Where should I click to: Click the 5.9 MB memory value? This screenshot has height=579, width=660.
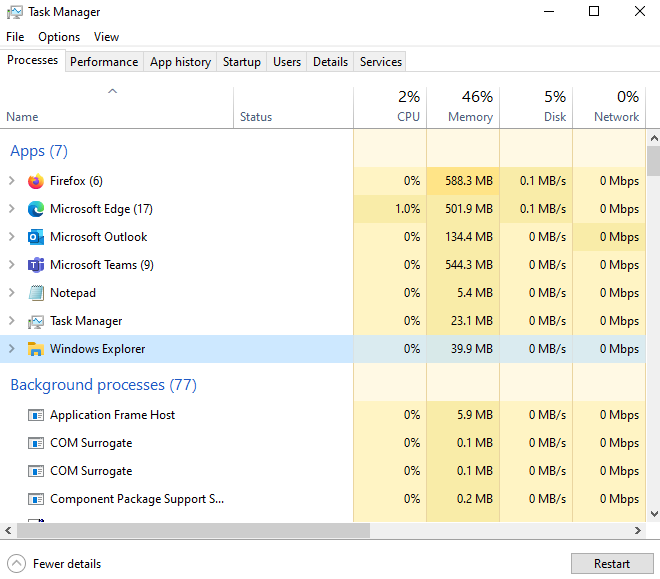tap(475, 415)
